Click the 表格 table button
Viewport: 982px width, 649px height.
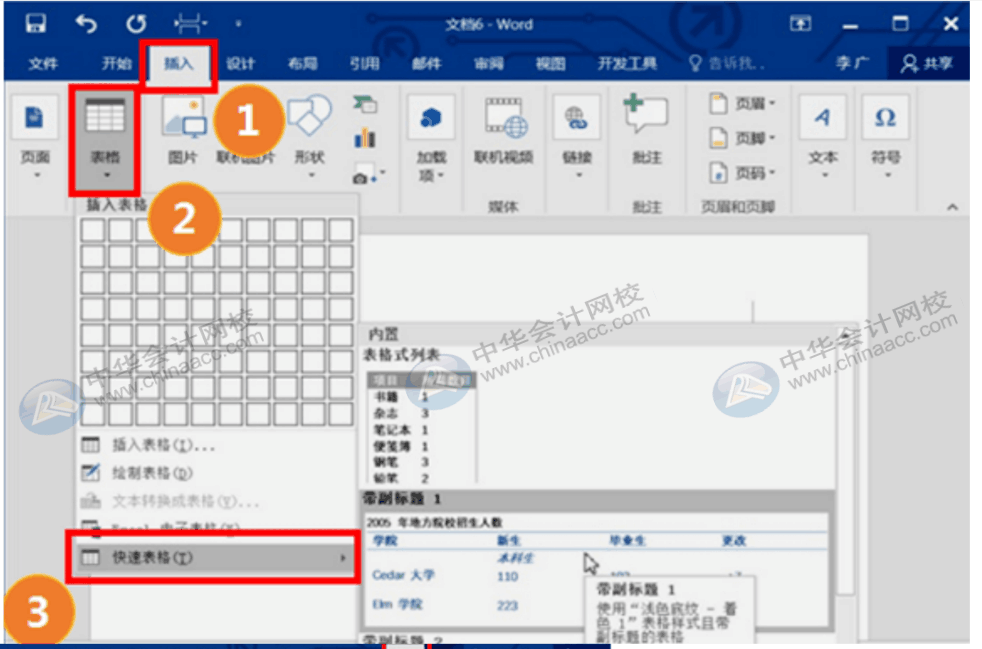[x=105, y=138]
